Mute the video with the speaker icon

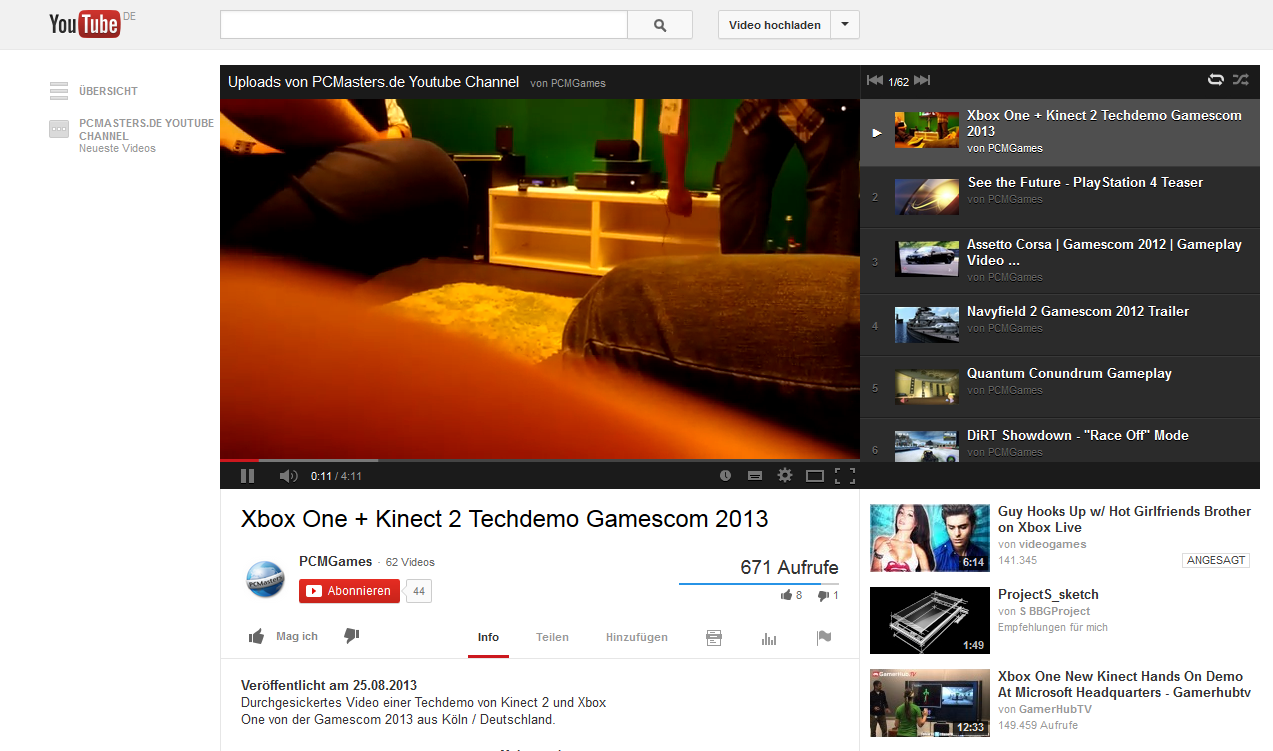click(288, 476)
